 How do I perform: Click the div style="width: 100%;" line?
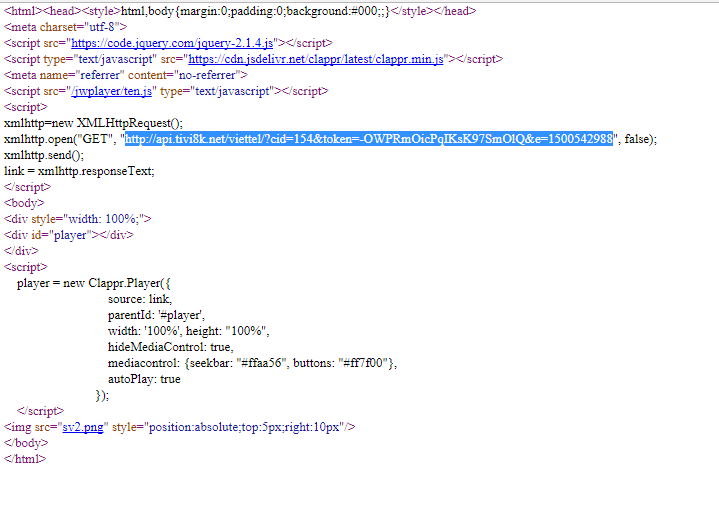click(77, 219)
